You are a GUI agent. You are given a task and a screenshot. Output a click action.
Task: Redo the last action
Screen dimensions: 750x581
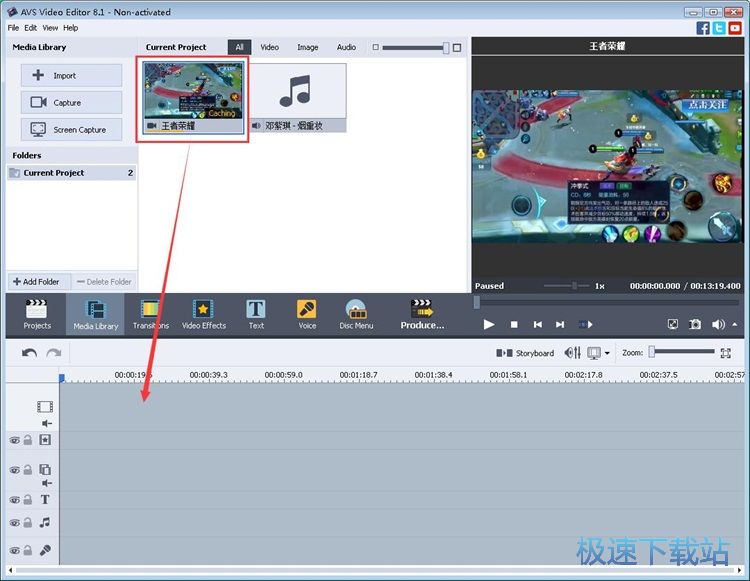(54, 353)
